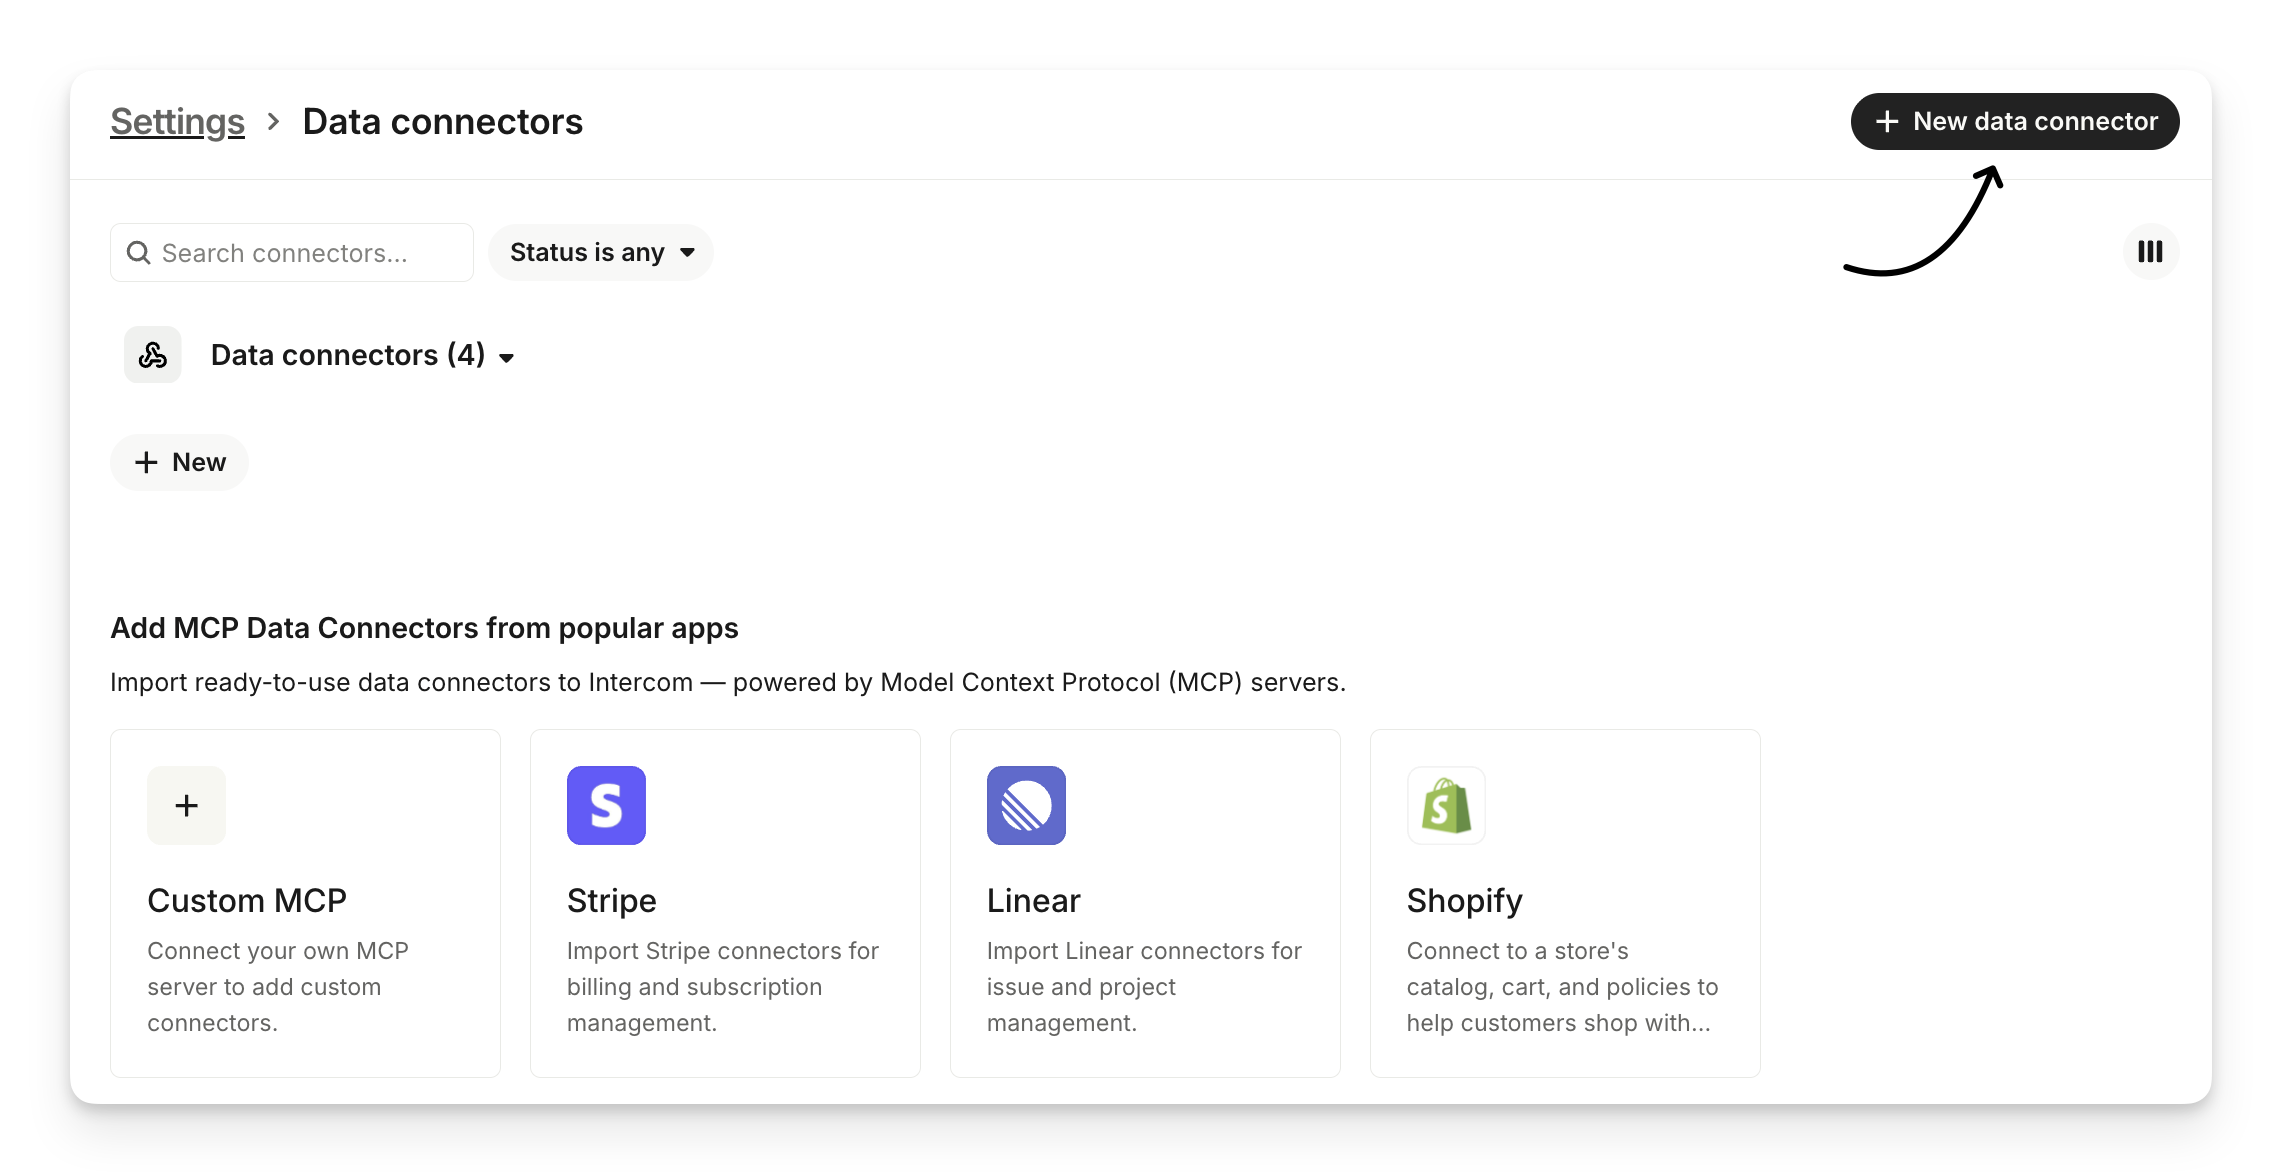Screen dimensions: 2282x1174
Task: Open the Status is any filter
Action: [601, 253]
